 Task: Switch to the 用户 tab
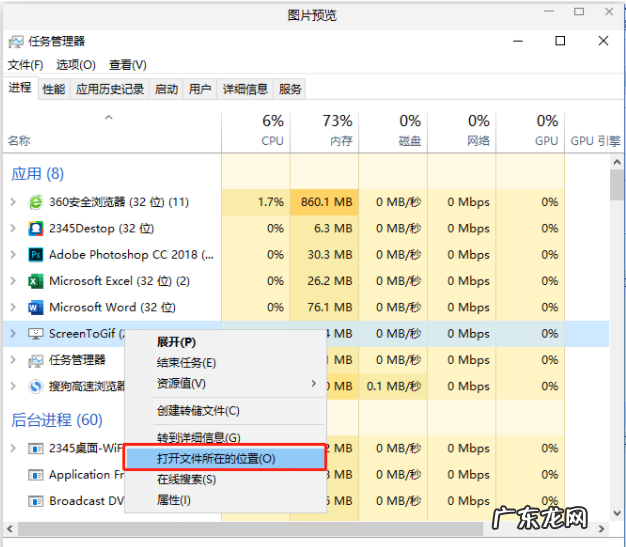coord(200,89)
